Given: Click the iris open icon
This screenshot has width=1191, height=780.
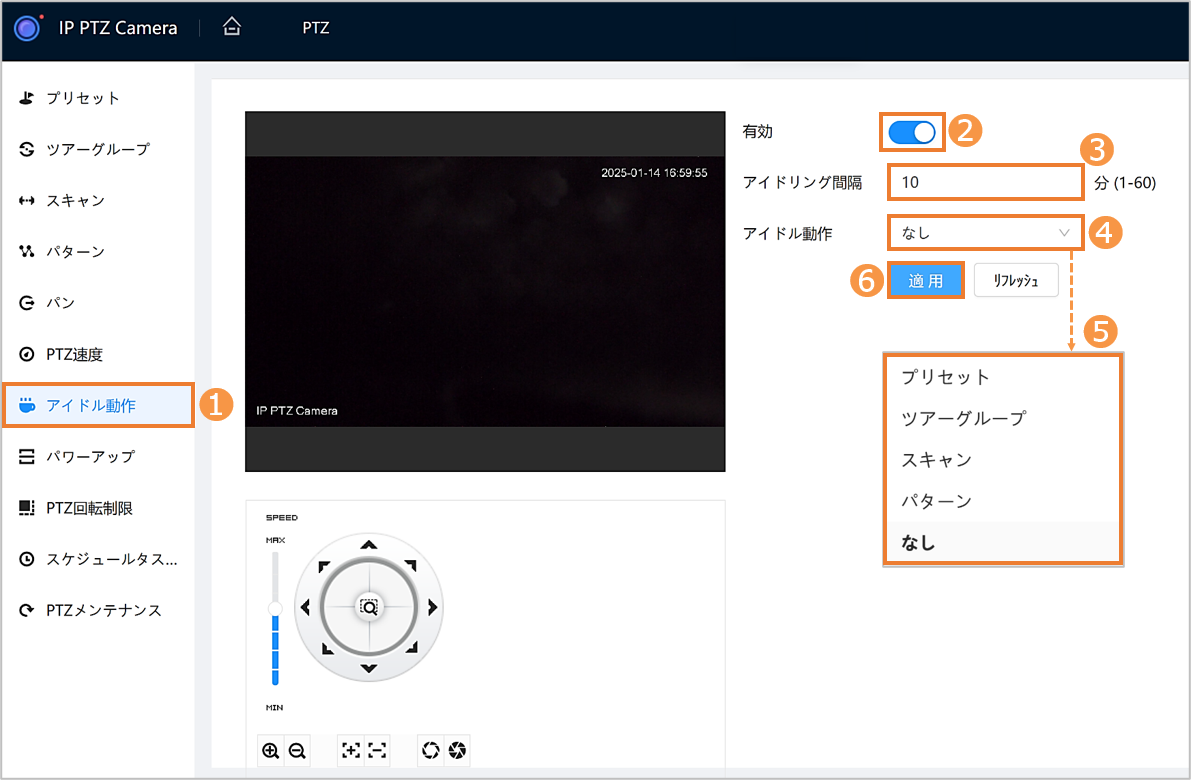Looking at the screenshot, I should point(431,750).
